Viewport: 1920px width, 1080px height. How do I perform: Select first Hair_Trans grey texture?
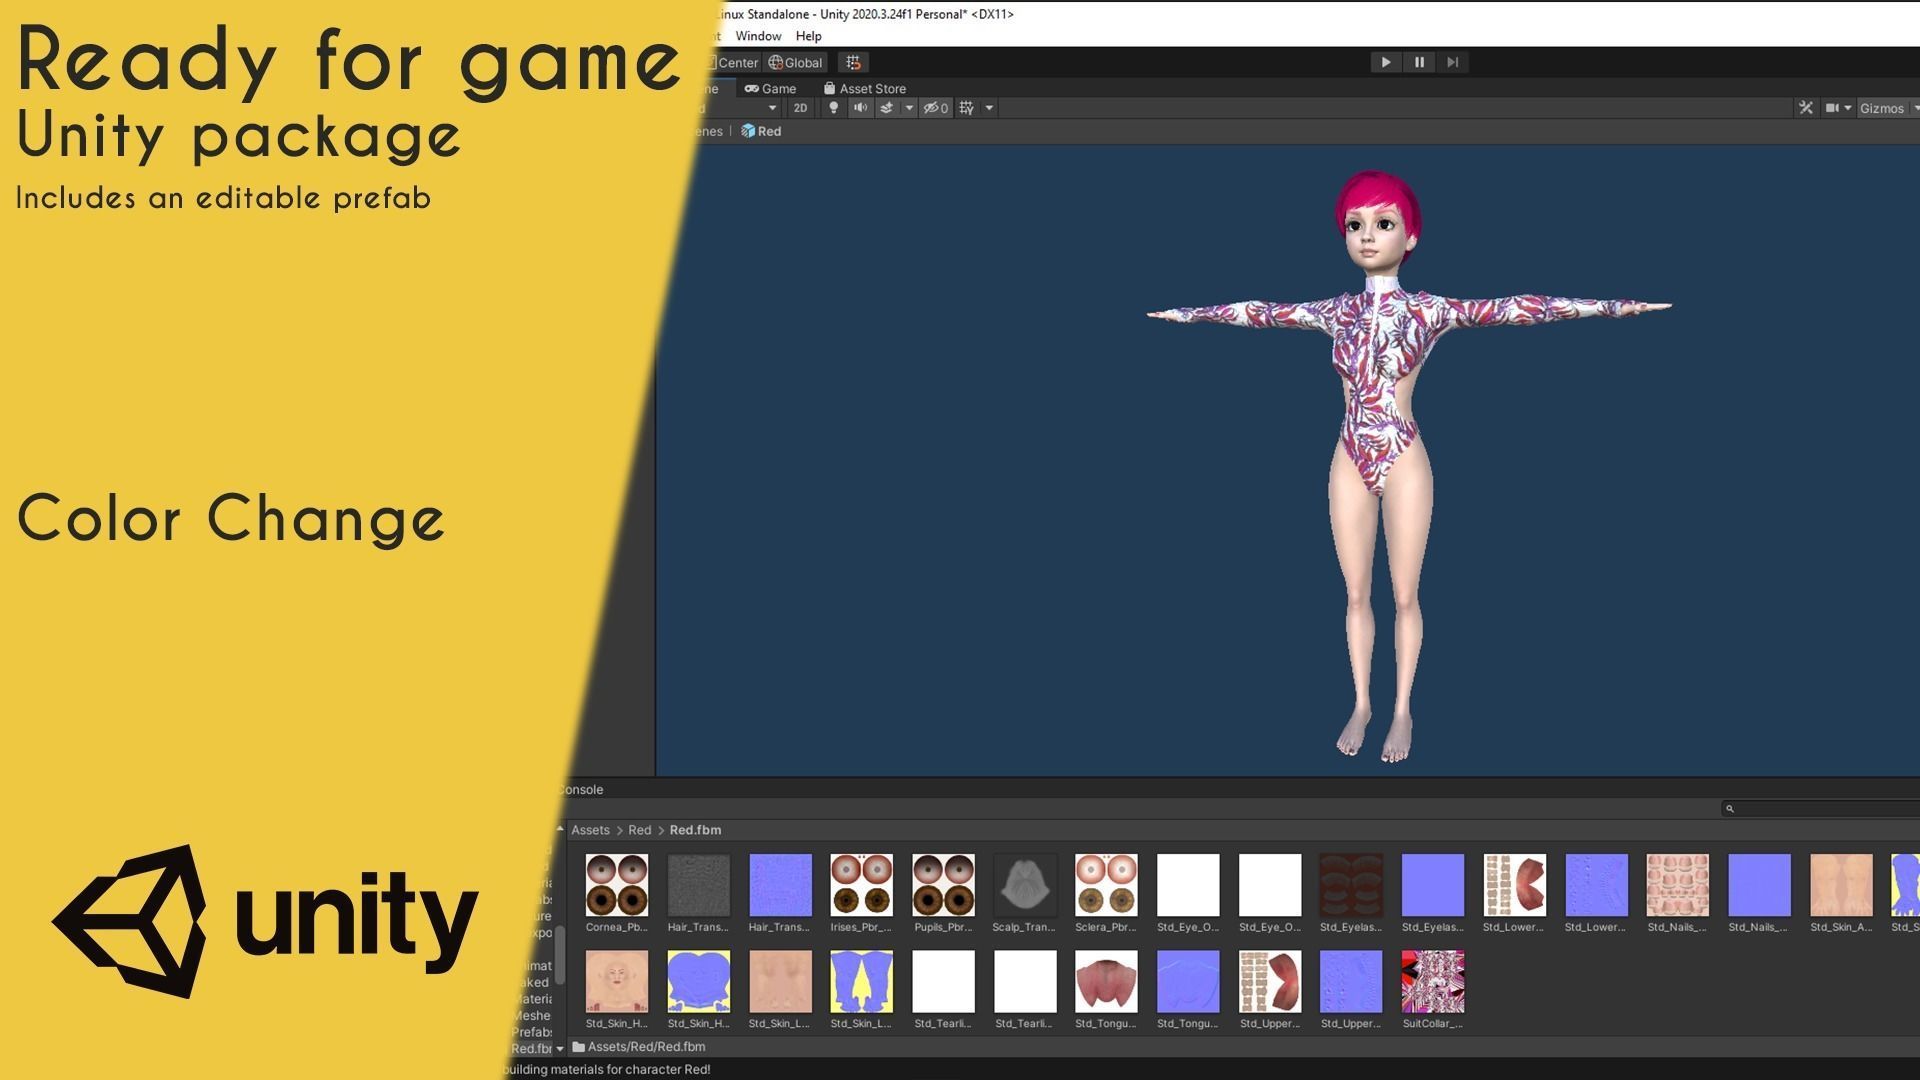[x=698, y=893]
